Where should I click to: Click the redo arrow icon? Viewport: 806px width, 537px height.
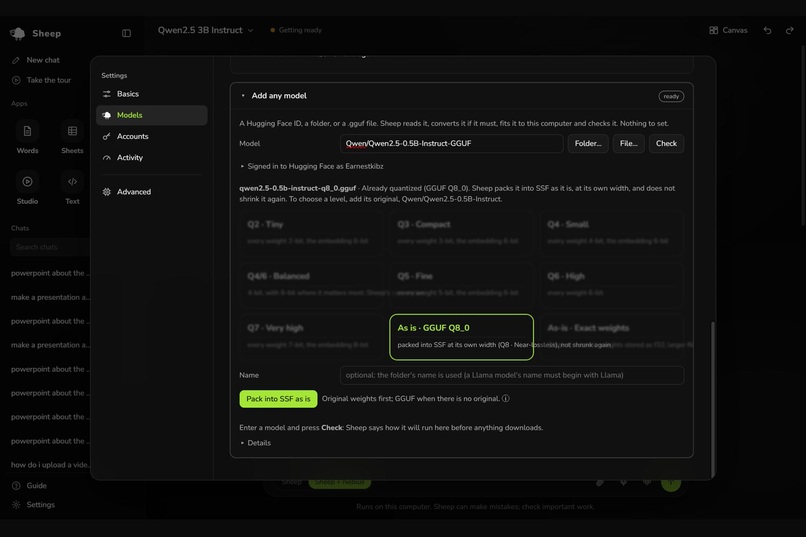coord(790,30)
